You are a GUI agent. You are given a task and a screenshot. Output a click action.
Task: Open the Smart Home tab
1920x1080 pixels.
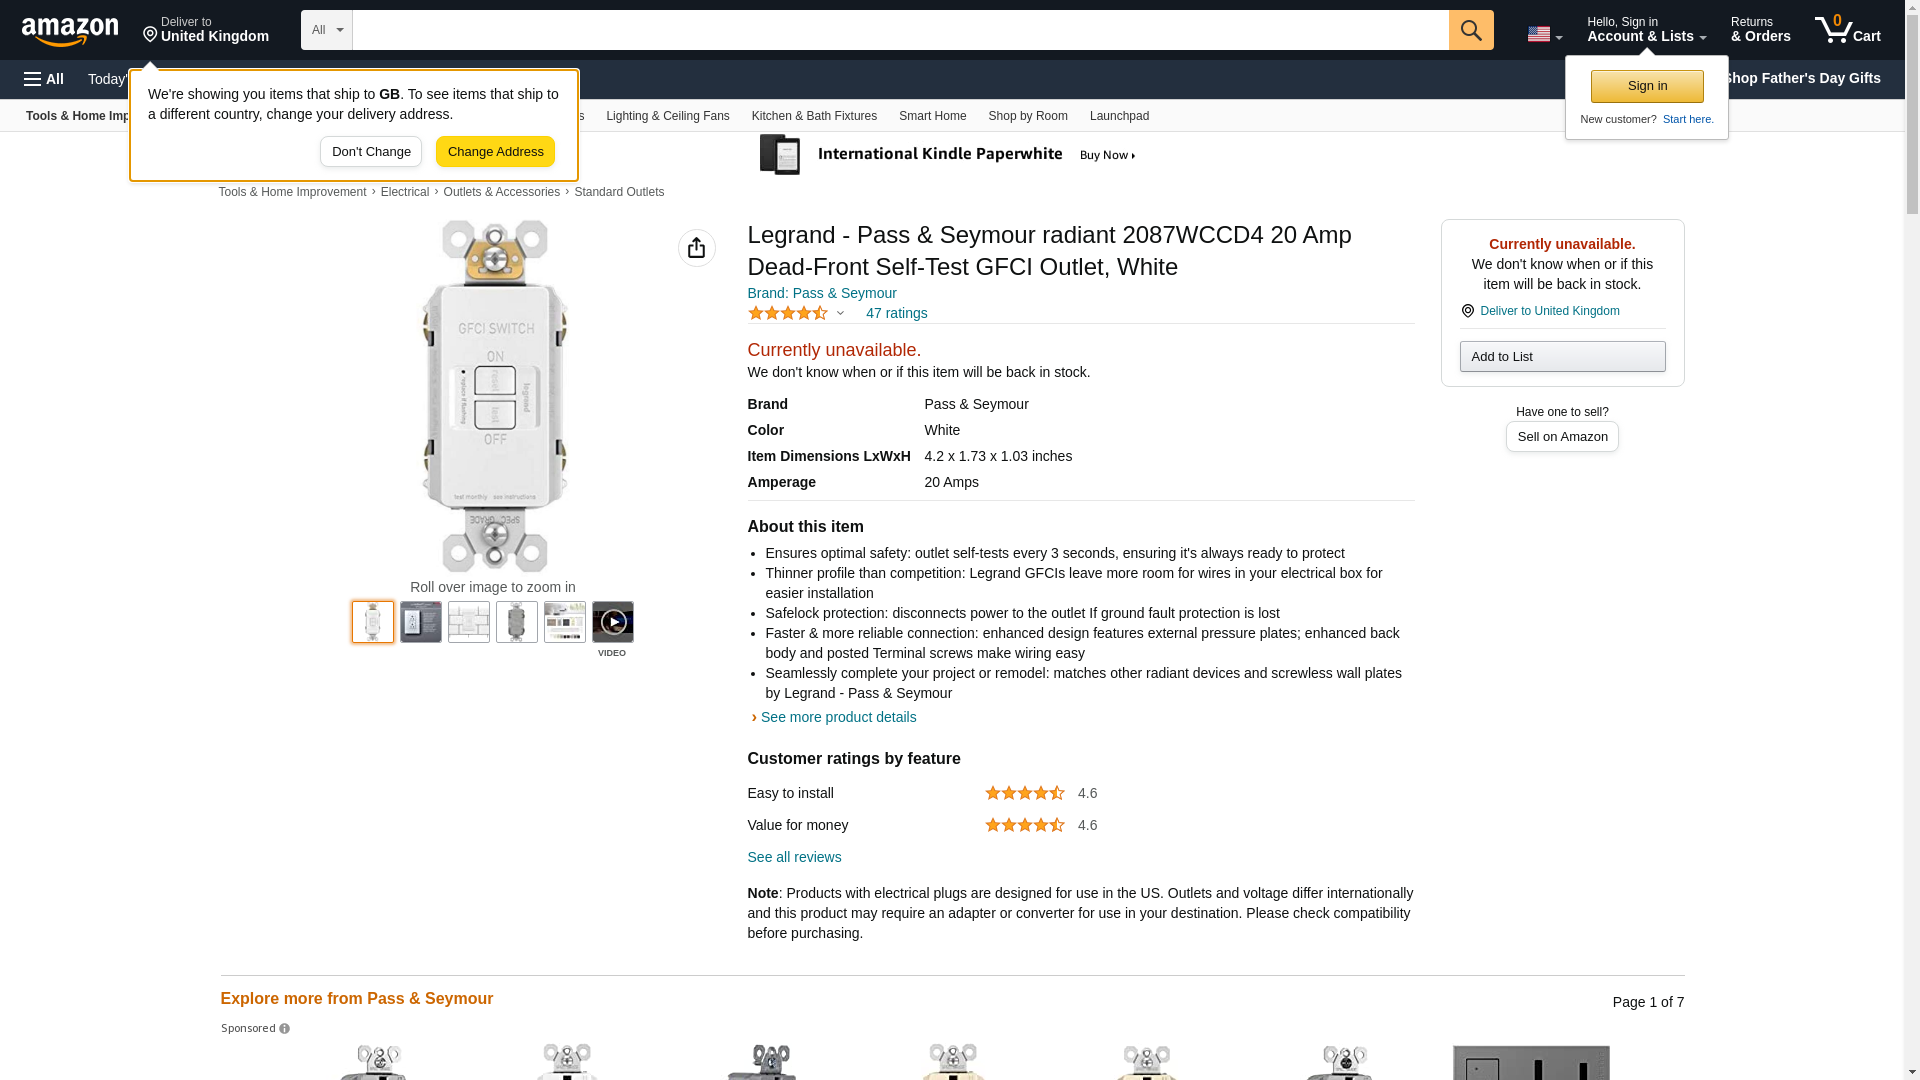(932, 116)
